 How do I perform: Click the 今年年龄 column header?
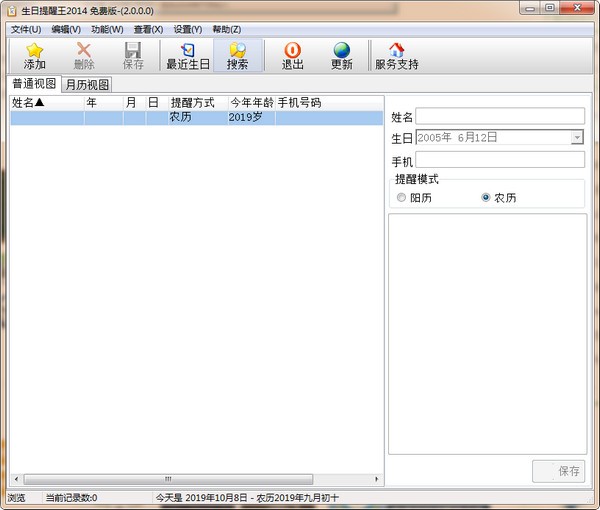click(x=252, y=103)
